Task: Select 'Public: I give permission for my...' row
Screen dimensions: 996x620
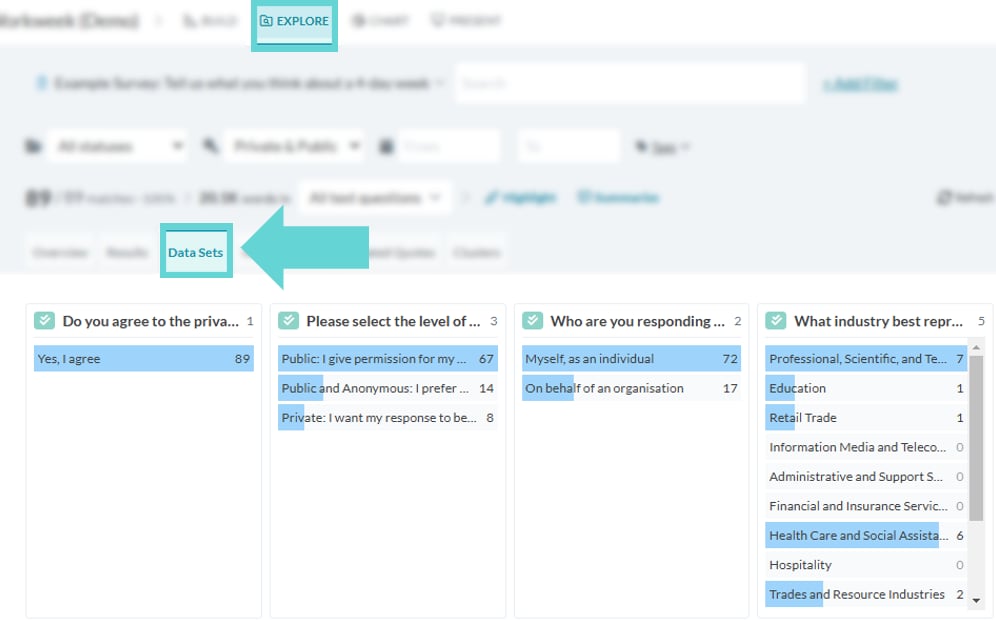Action: (x=387, y=358)
